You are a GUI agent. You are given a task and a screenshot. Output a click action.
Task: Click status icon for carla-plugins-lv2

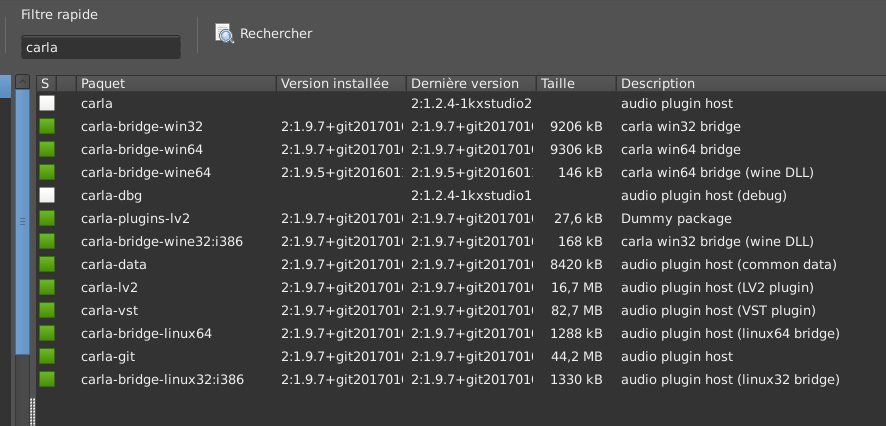pyautogui.click(x=47, y=218)
